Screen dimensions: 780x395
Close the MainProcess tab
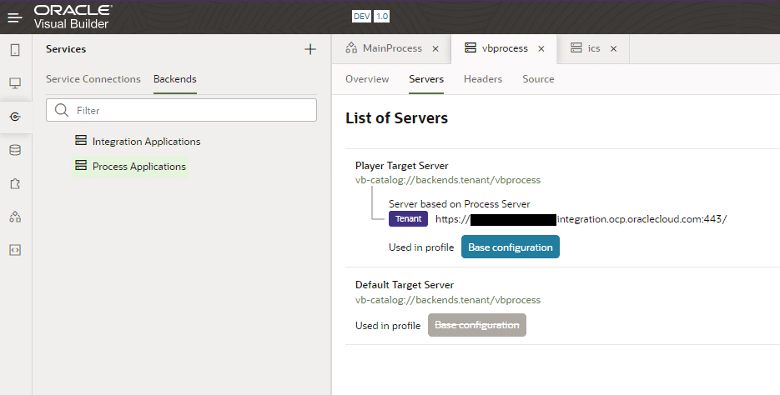click(435, 49)
